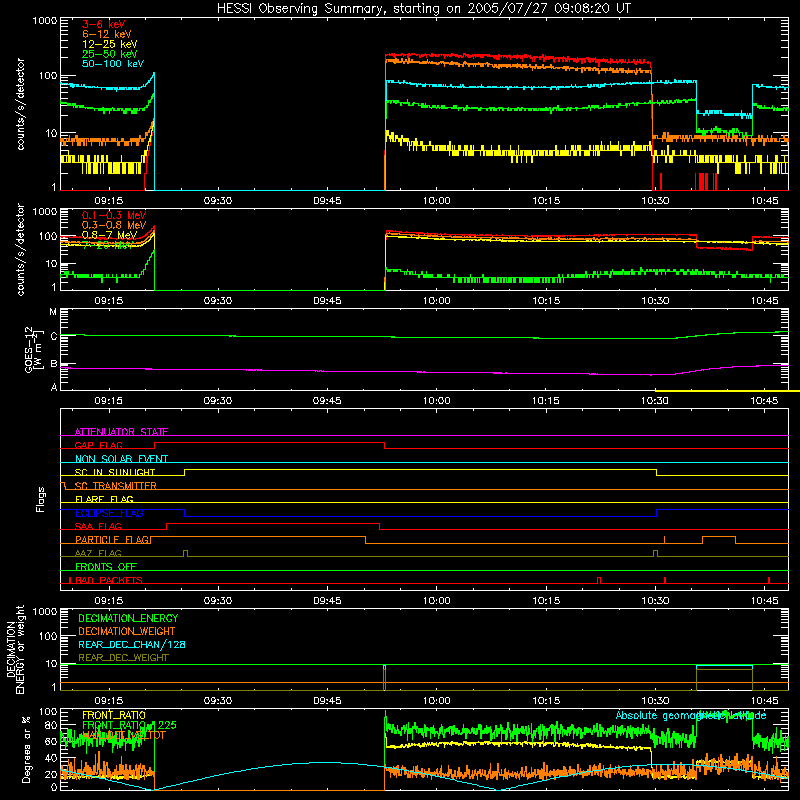This screenshot has height=800, width=800.
Task: Click the 'A' class tick on GOES panel
Action: pyautogui.click(x=54, y=387)
